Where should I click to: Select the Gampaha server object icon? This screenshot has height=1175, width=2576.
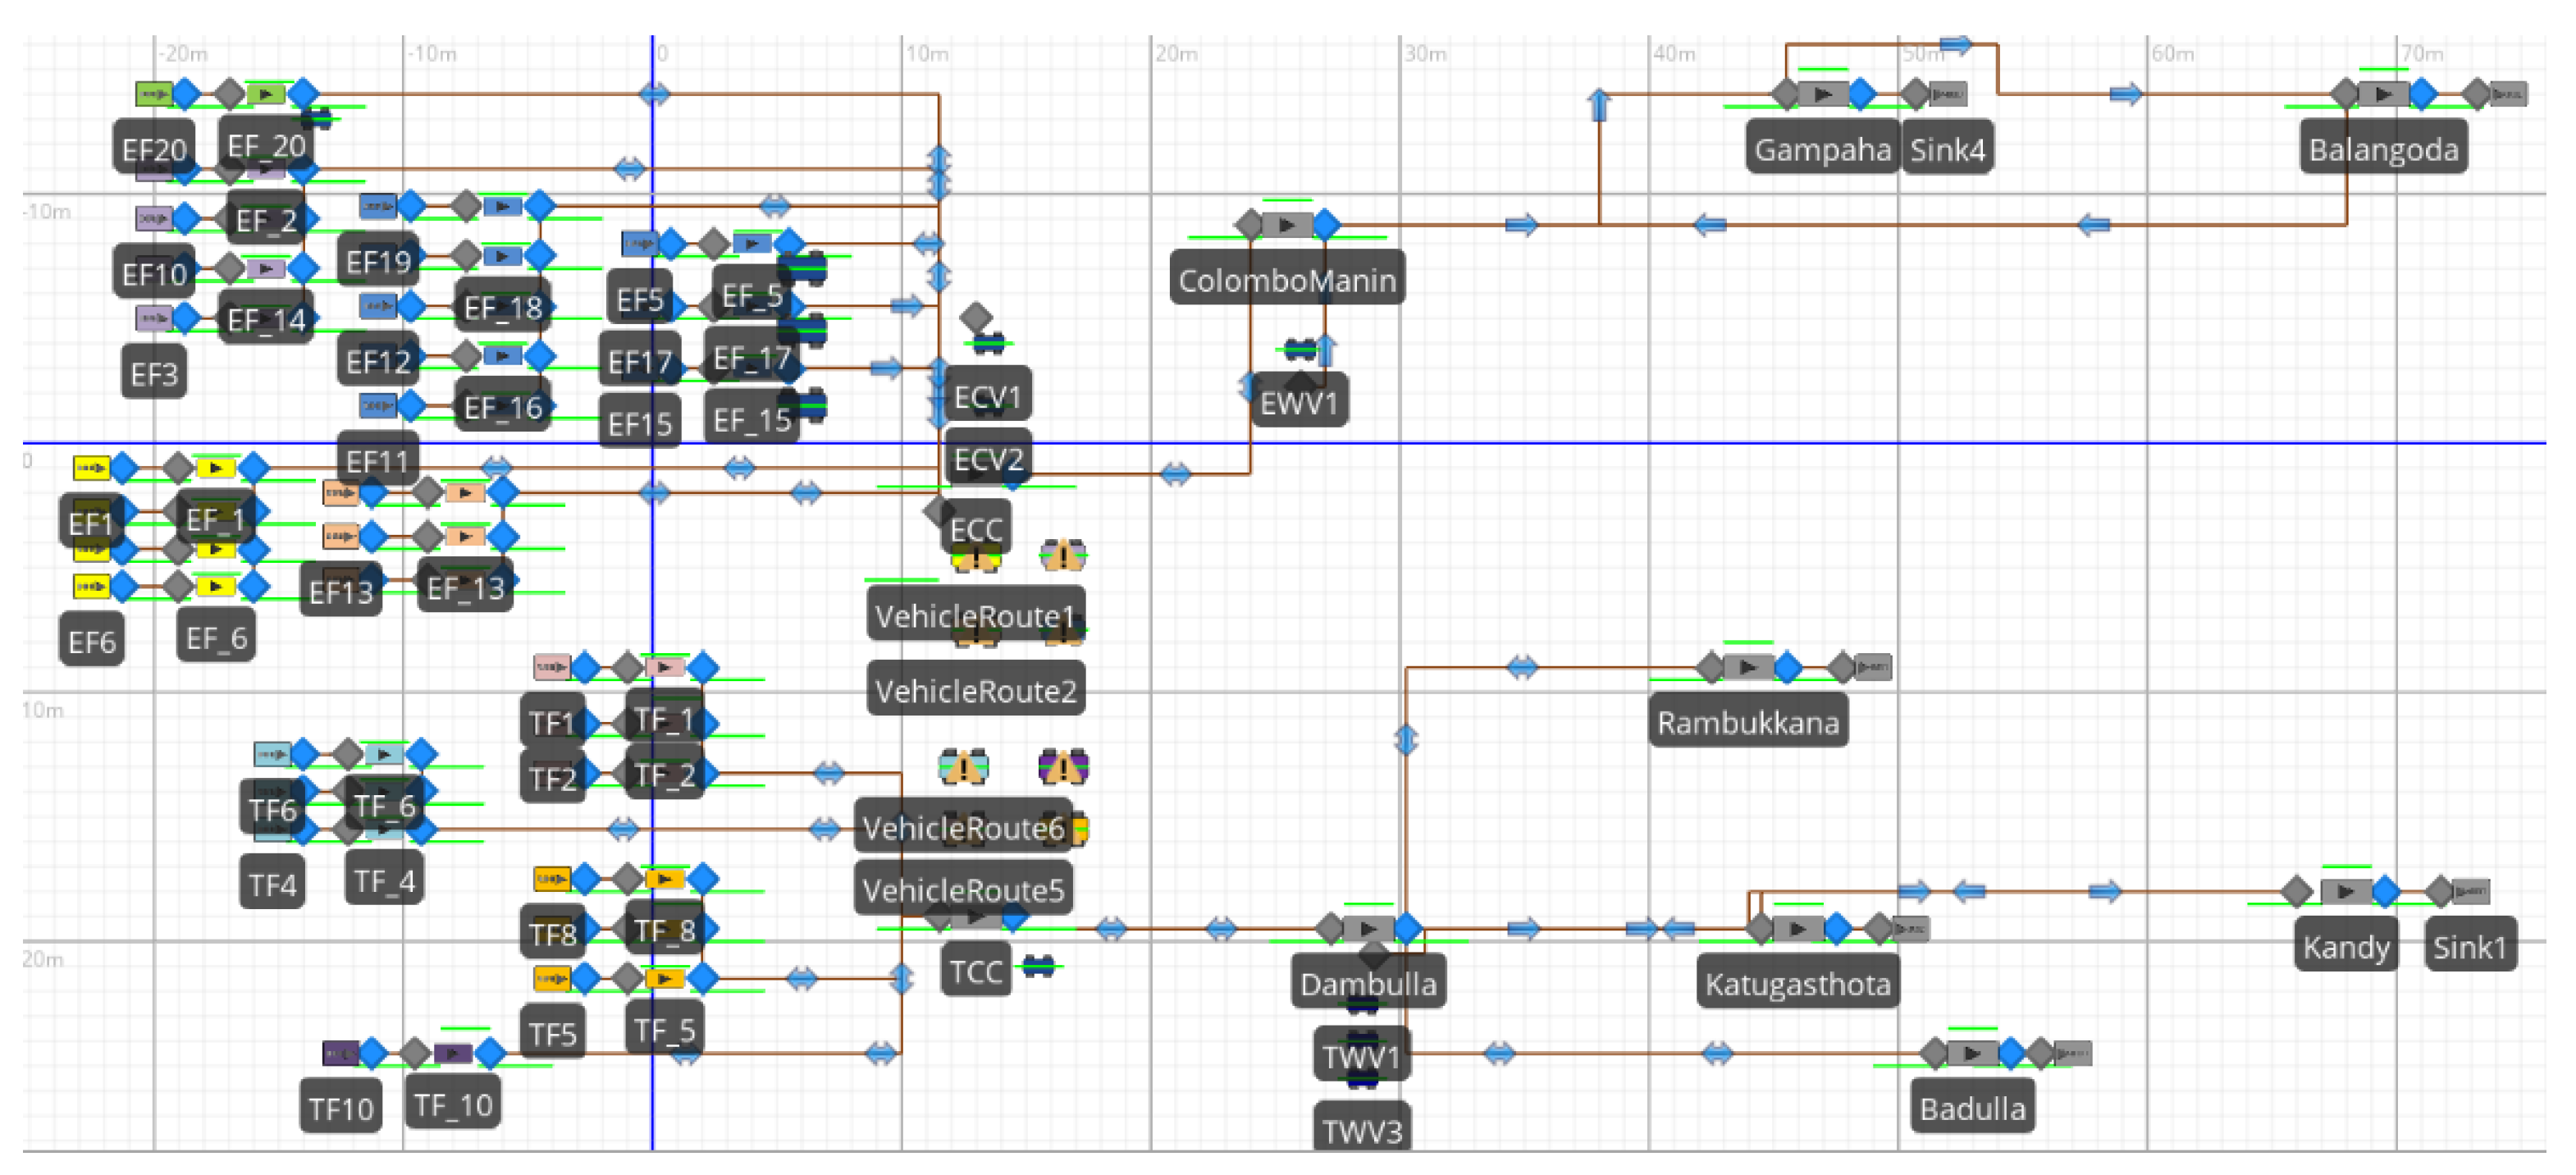1823,94
